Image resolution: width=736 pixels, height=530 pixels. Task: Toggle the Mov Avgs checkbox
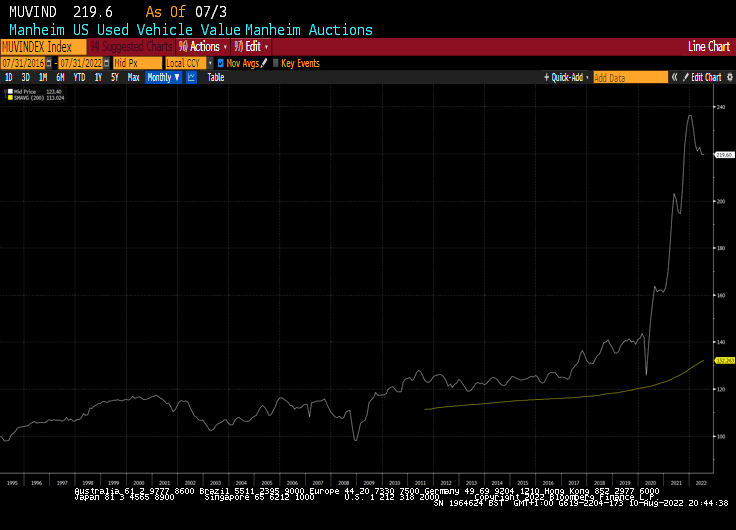(221, 63)
